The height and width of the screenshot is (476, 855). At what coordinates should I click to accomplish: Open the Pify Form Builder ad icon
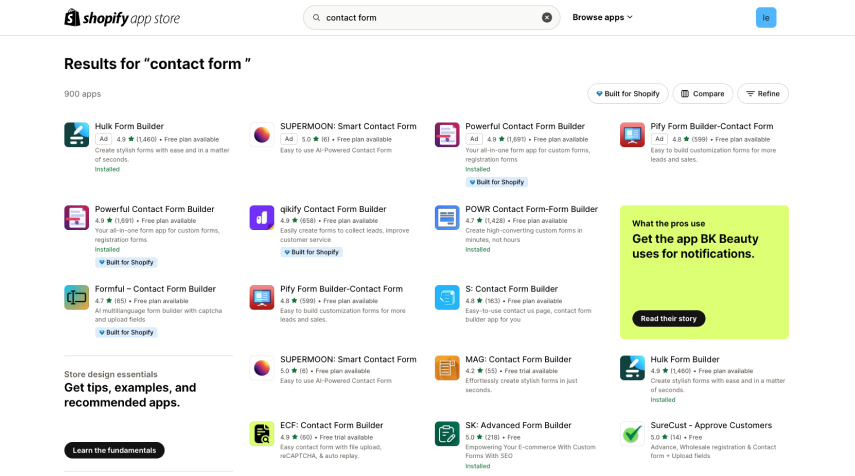point(632,135)
